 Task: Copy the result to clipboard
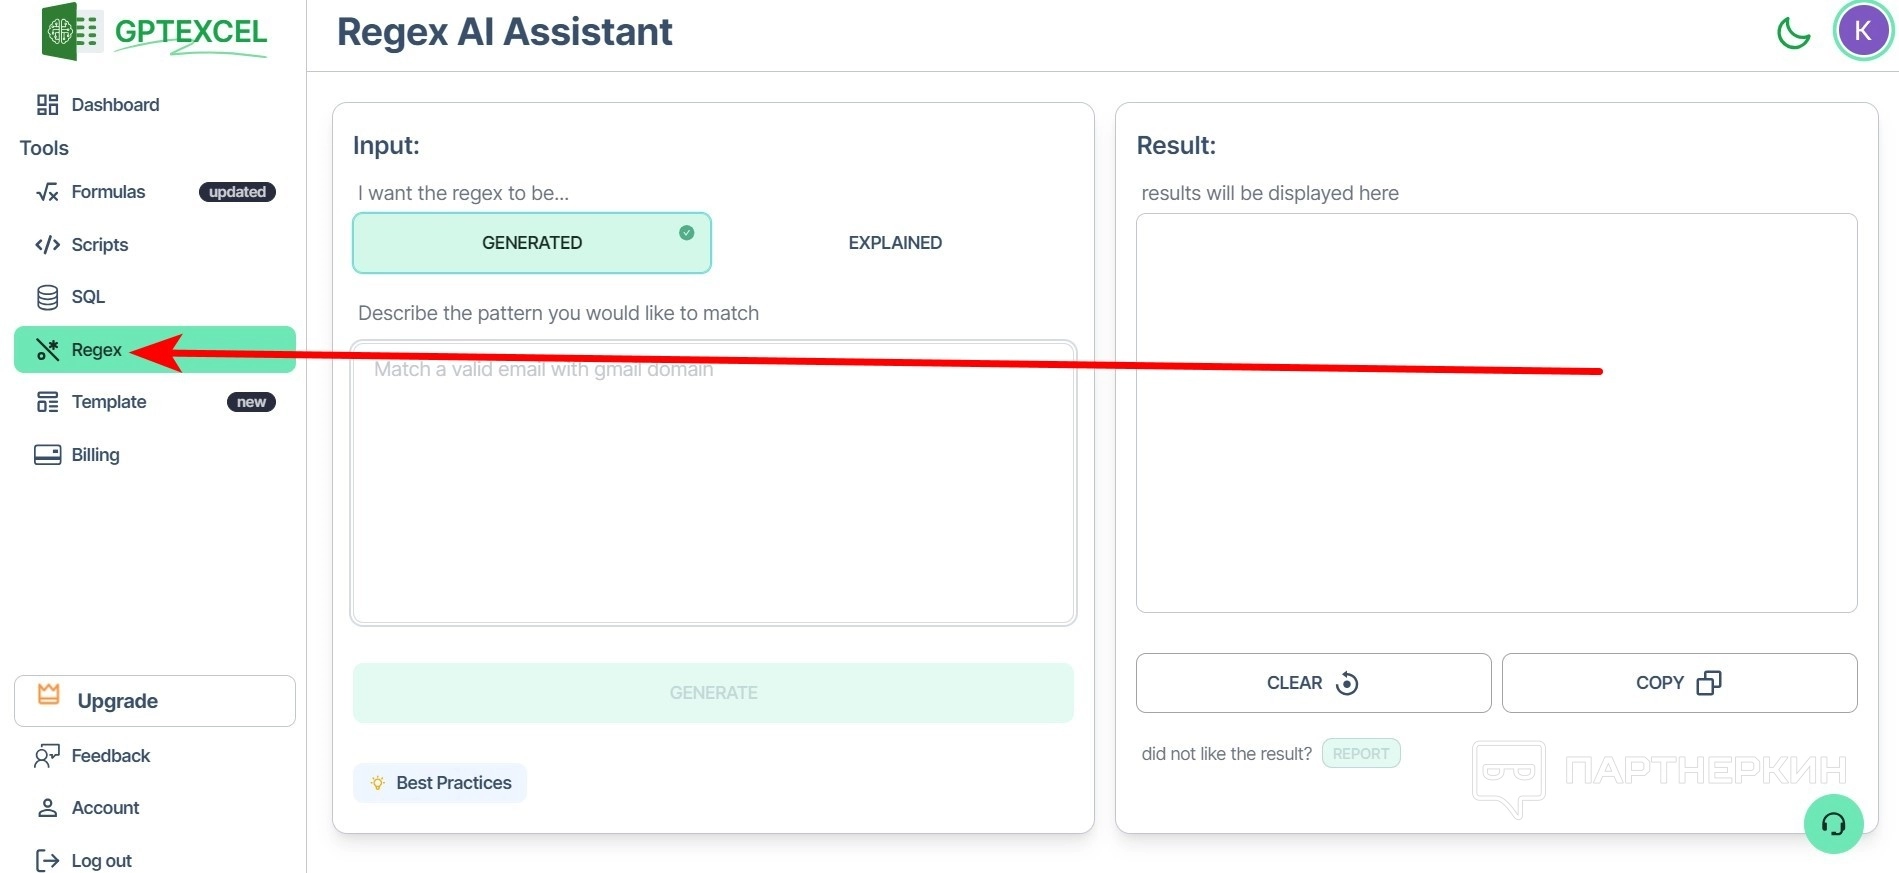[x=1679, y=683]
